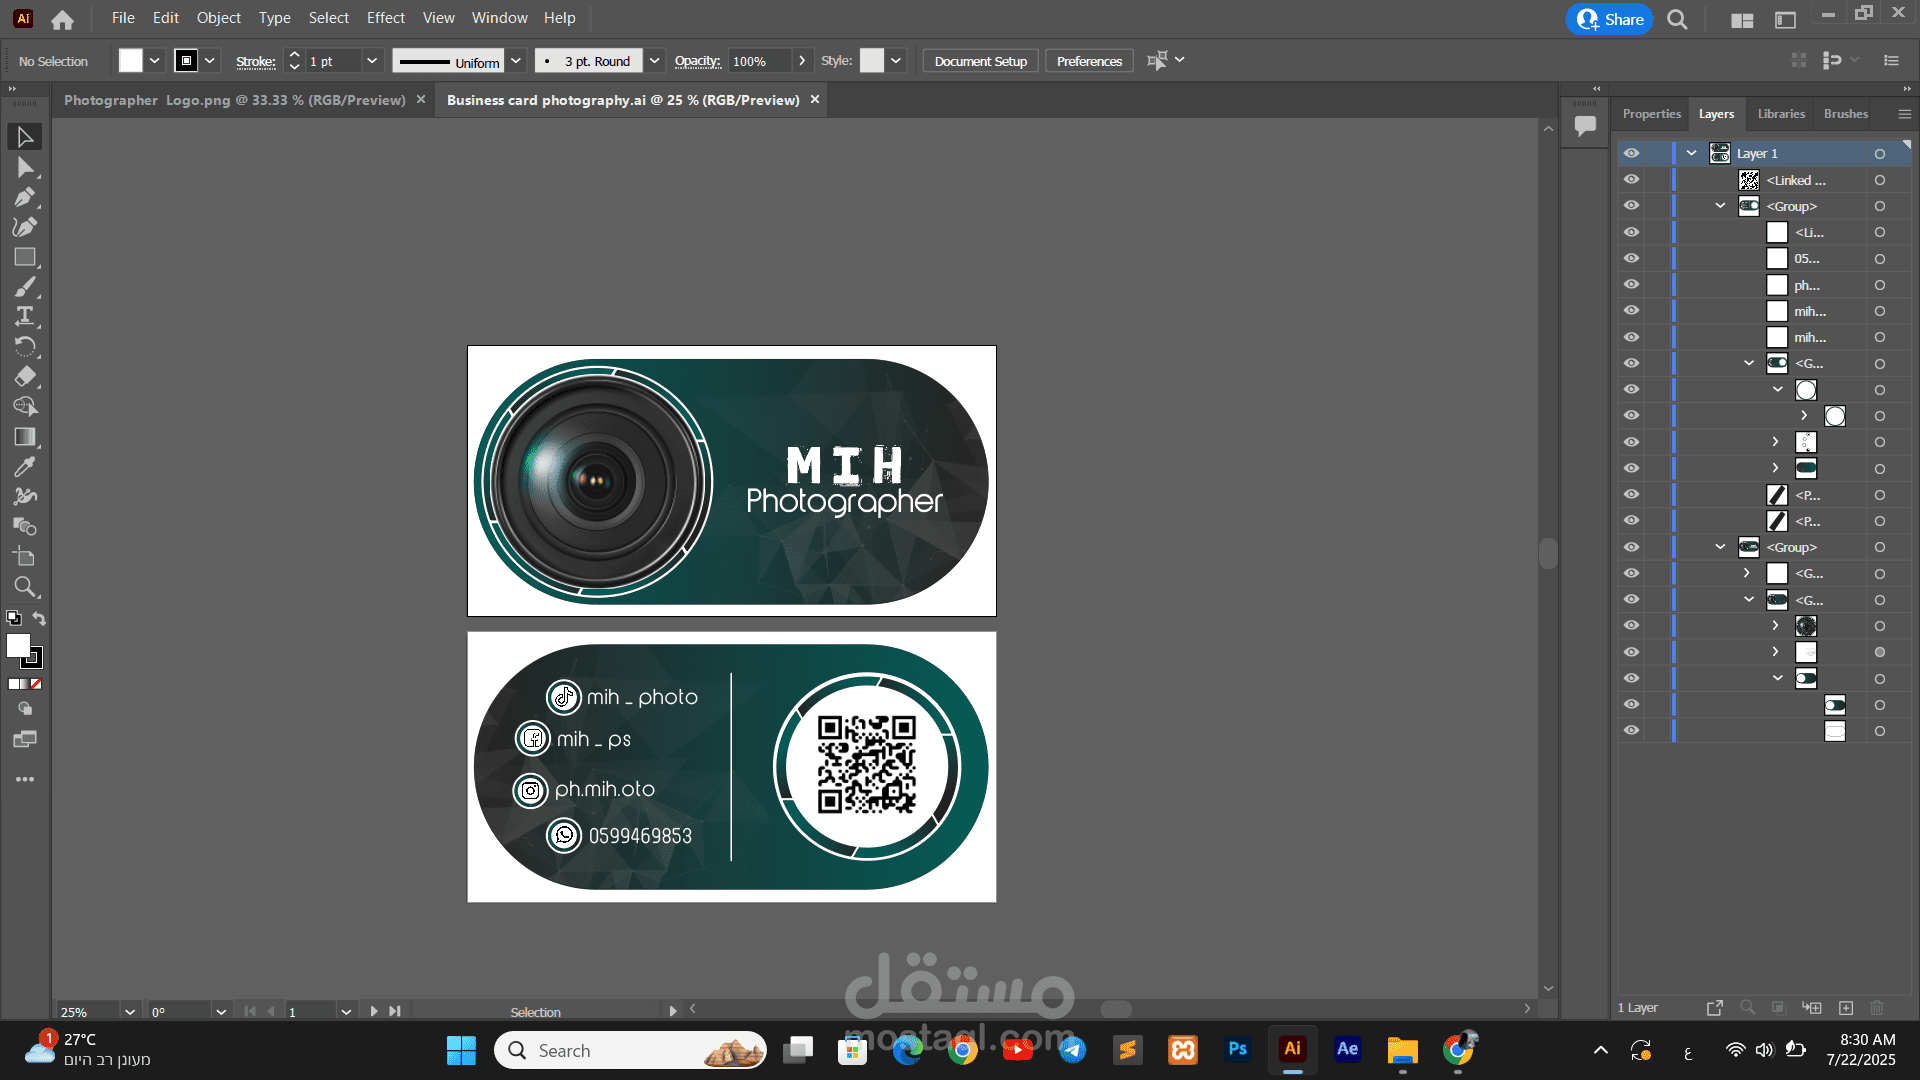Open search icon in top bar
The height and width of the screenshot is (1080, 1920).
tap(1677, 19)
